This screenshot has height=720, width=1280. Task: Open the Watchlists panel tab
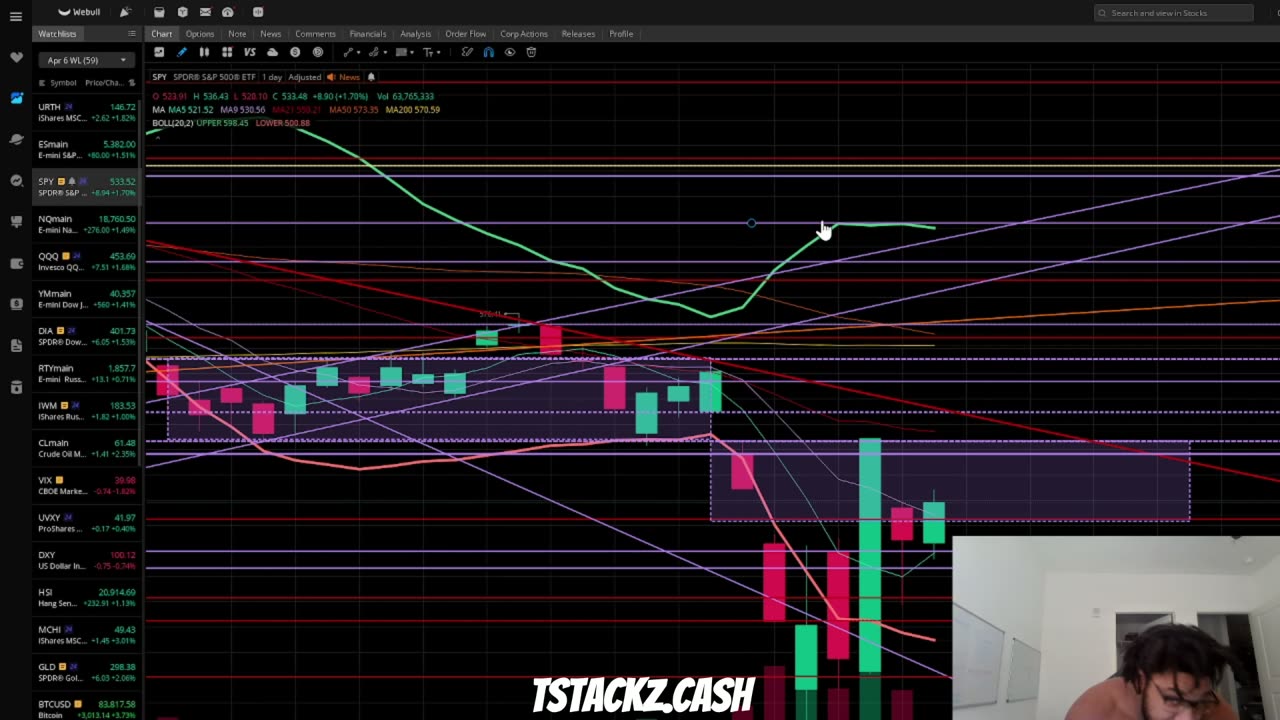pyautogui.click(x=57, y=34)
